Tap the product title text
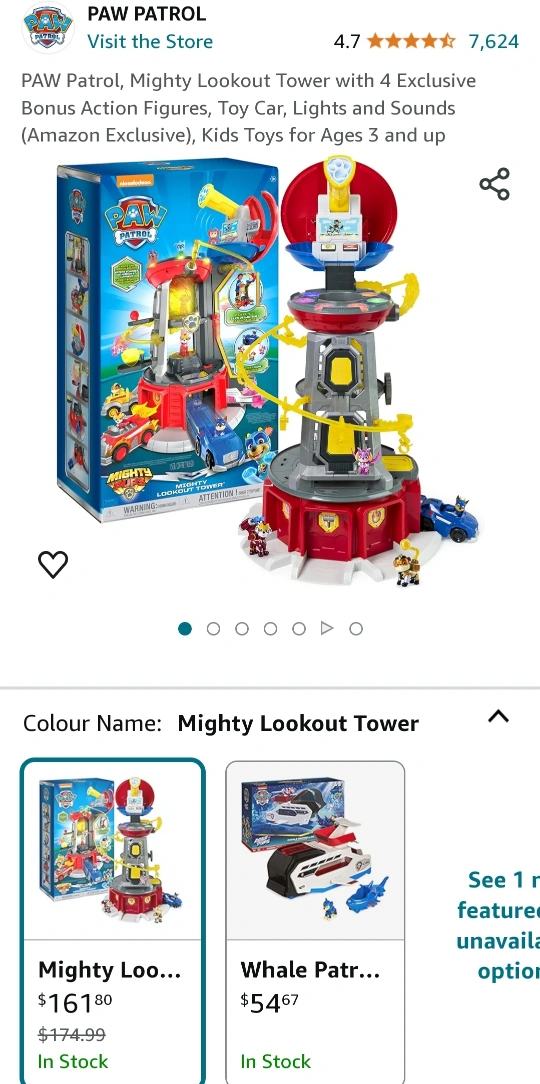The height and width of the screenshot is (1084, 540). click(249, 108)
